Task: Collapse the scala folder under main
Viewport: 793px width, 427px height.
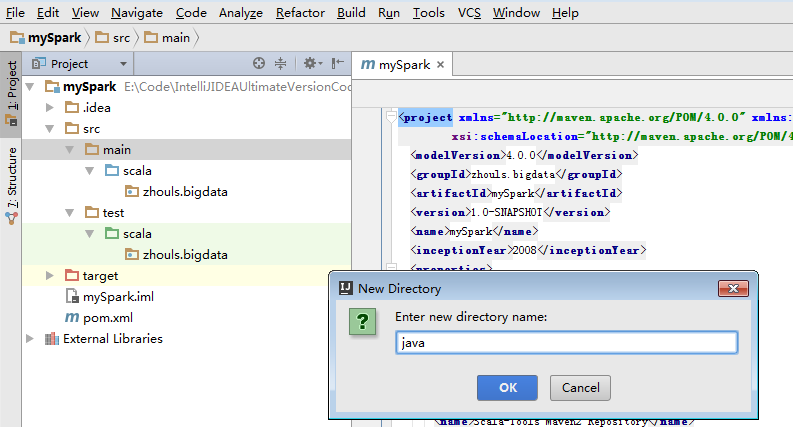Action: tap(90, 171)
